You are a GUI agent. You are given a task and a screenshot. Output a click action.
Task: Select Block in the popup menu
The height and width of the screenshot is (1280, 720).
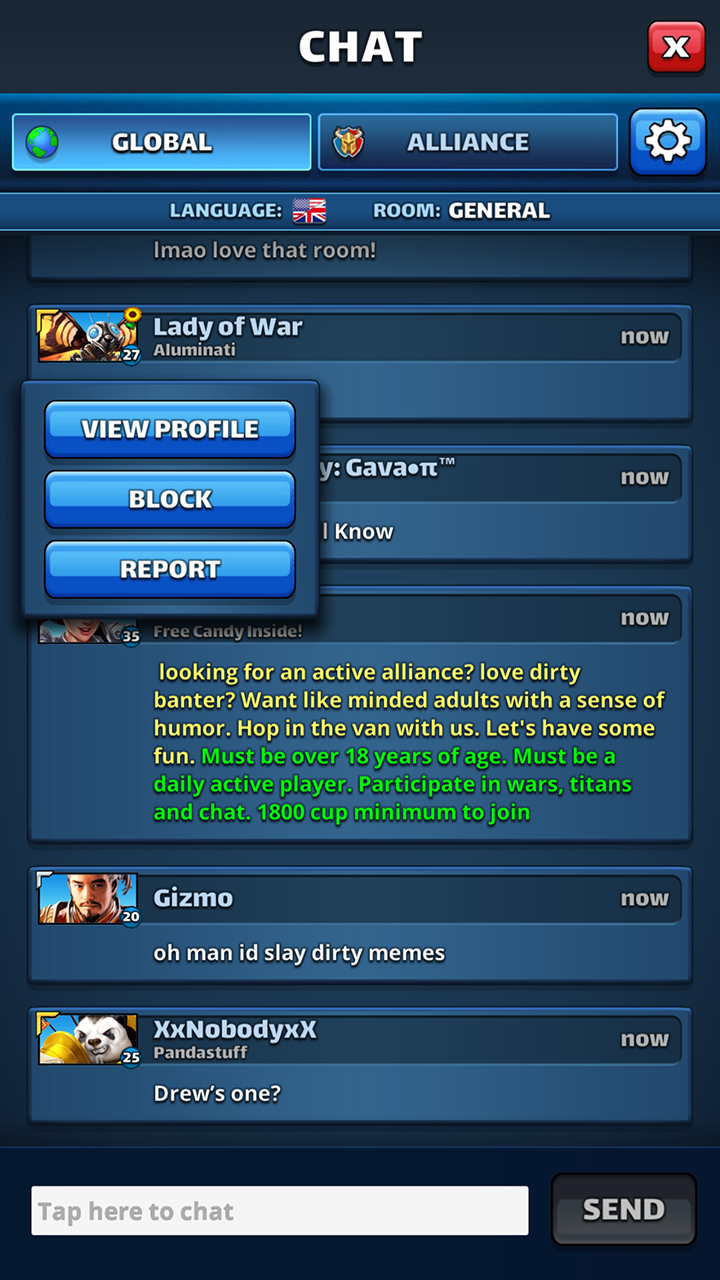170,499
